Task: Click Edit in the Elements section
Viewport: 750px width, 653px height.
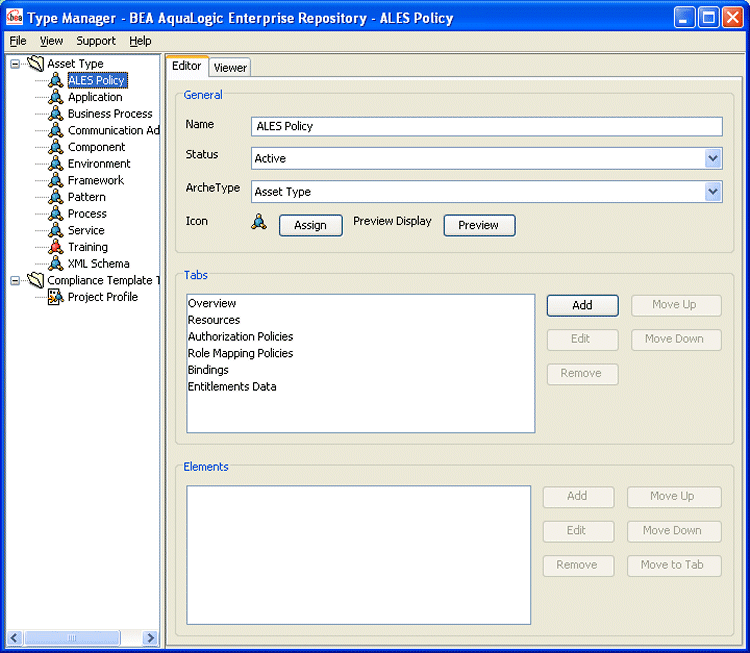Action: tap(578, 531)
